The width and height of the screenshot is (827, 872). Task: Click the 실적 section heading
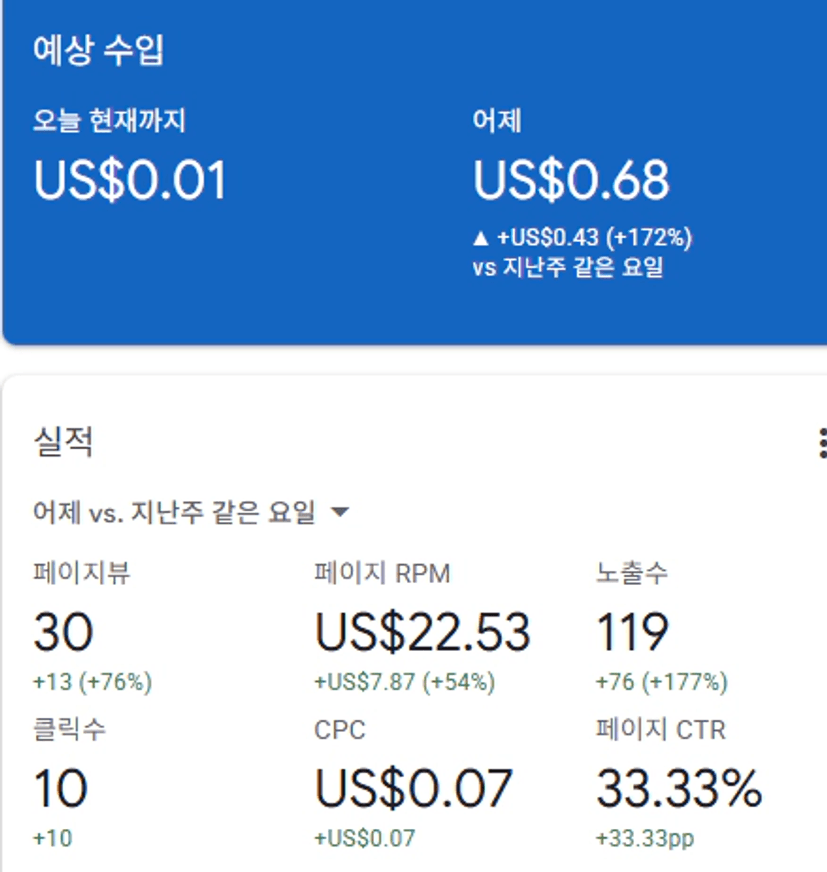click(64, 442)
